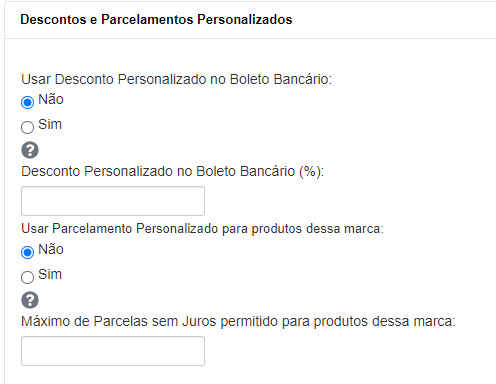Click 'Não' text beside installment radio
The width and height of the screenshot is (496, 384).
pos(51,249)
